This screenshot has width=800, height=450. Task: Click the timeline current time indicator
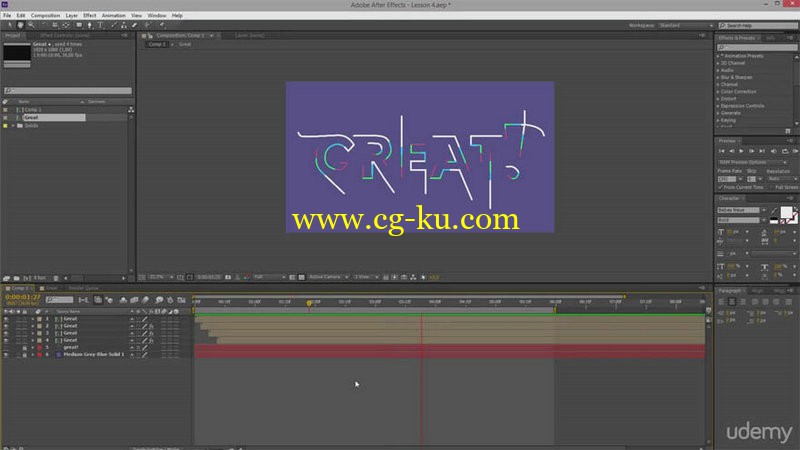point(309,303)
